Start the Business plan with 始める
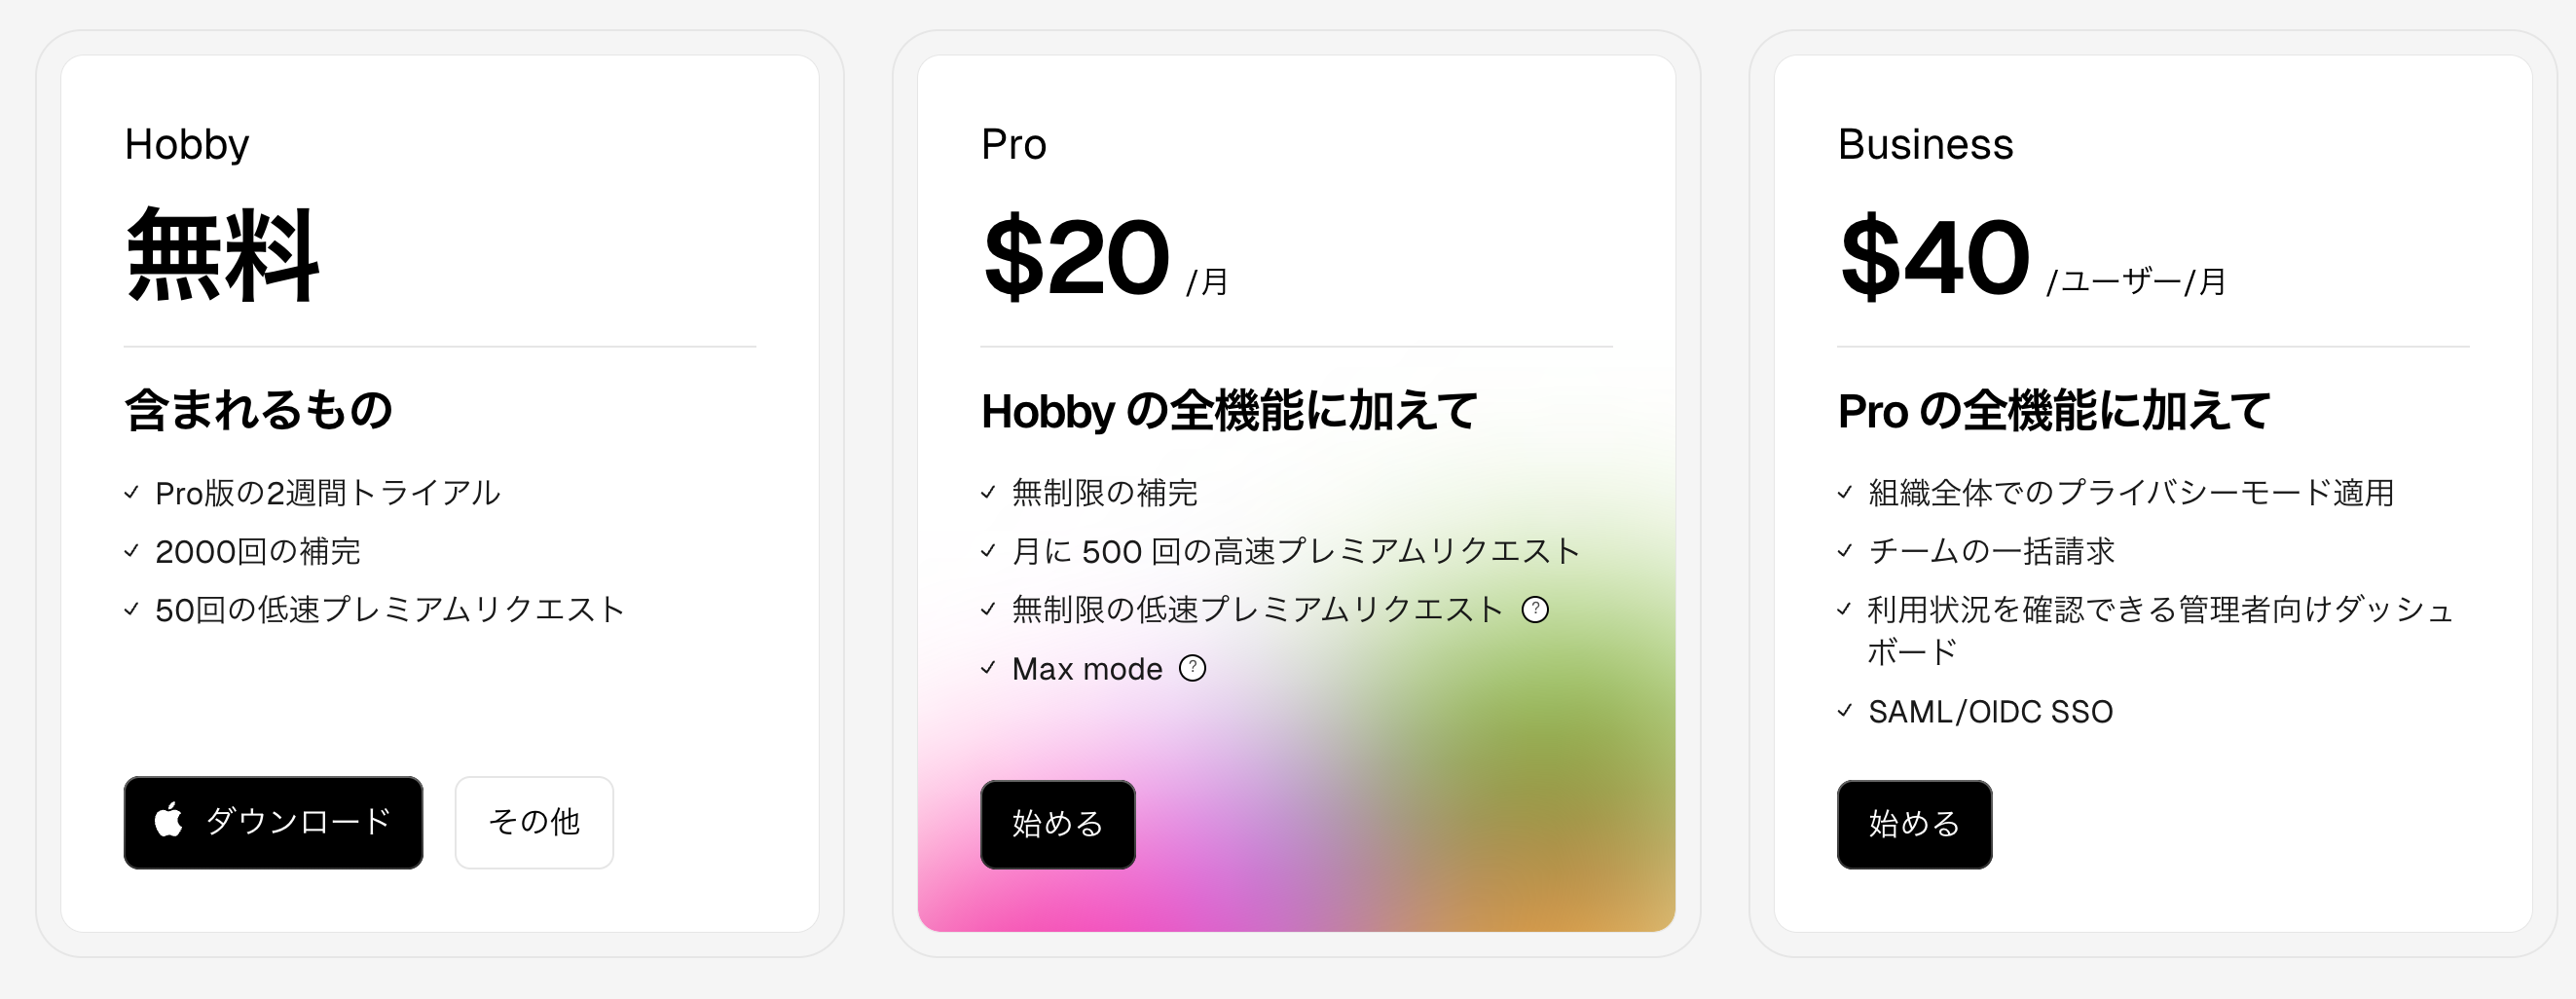Screen dimensions: 2576x999 click(x=1914, y=824)
